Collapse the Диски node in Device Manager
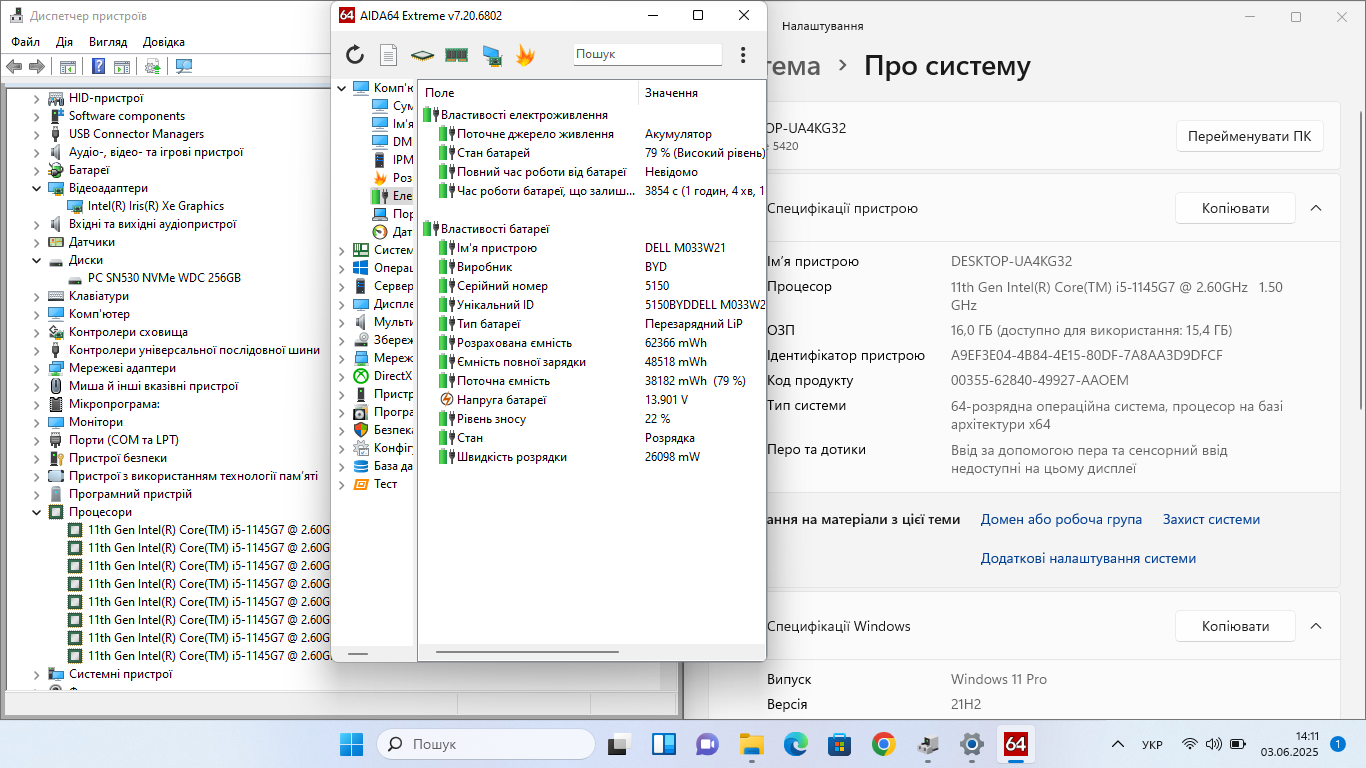The height and width of the screenshot is (768, 1366). [x=37, y=260]
